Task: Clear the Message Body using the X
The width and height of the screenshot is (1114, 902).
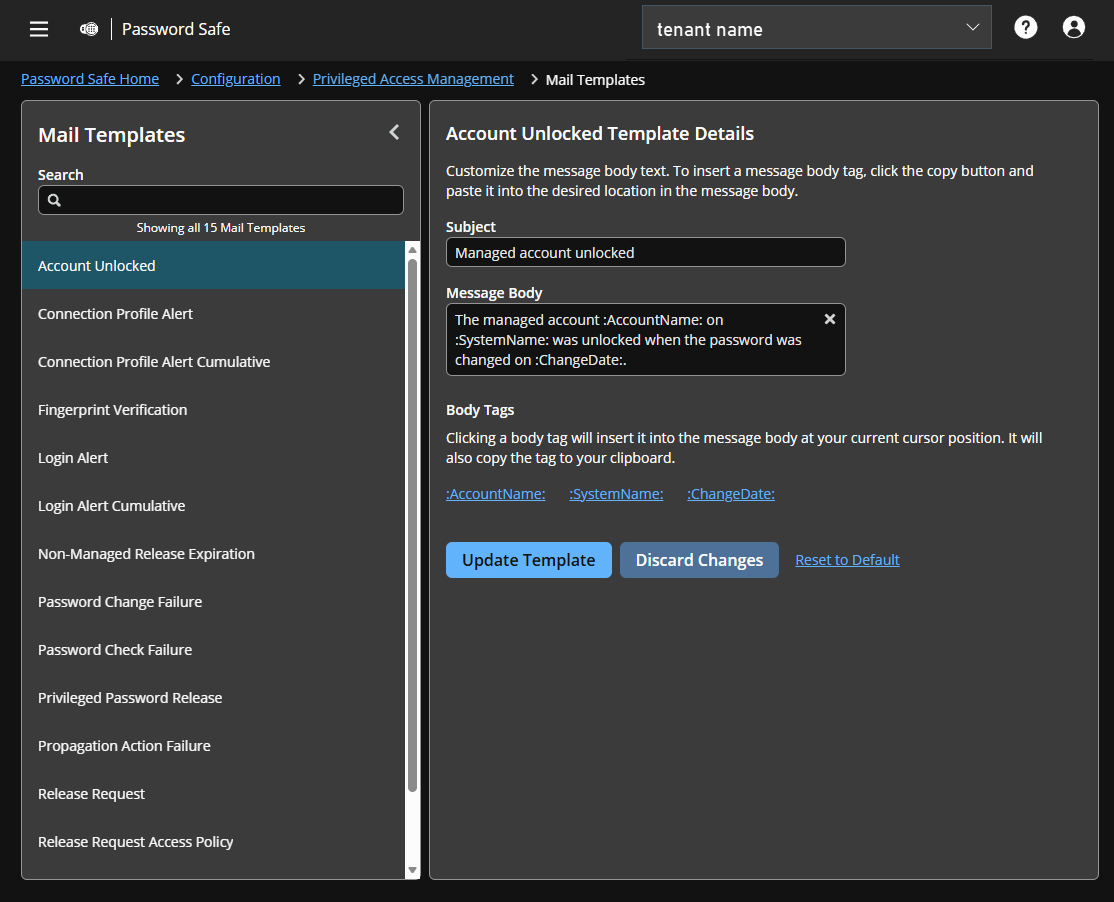Action: [829, 318]
